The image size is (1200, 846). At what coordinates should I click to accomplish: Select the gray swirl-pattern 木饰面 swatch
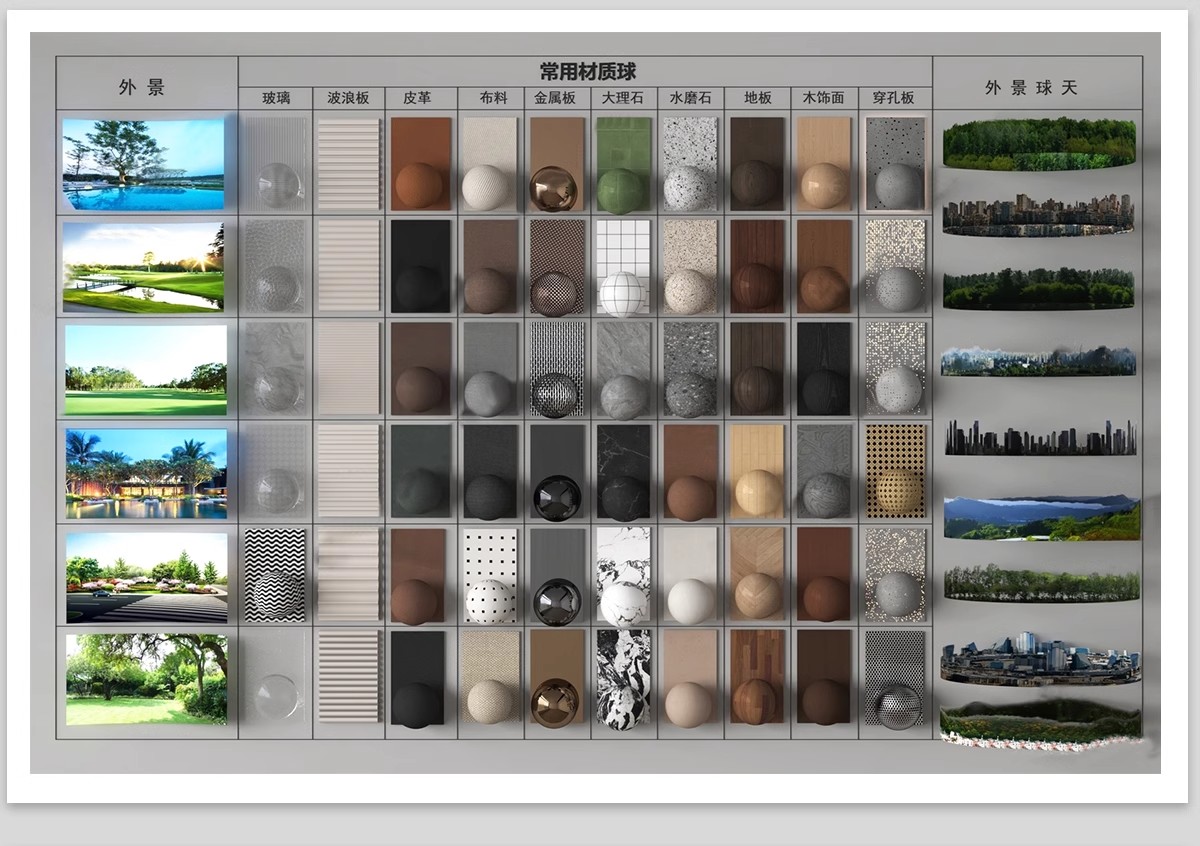(824, 471)
